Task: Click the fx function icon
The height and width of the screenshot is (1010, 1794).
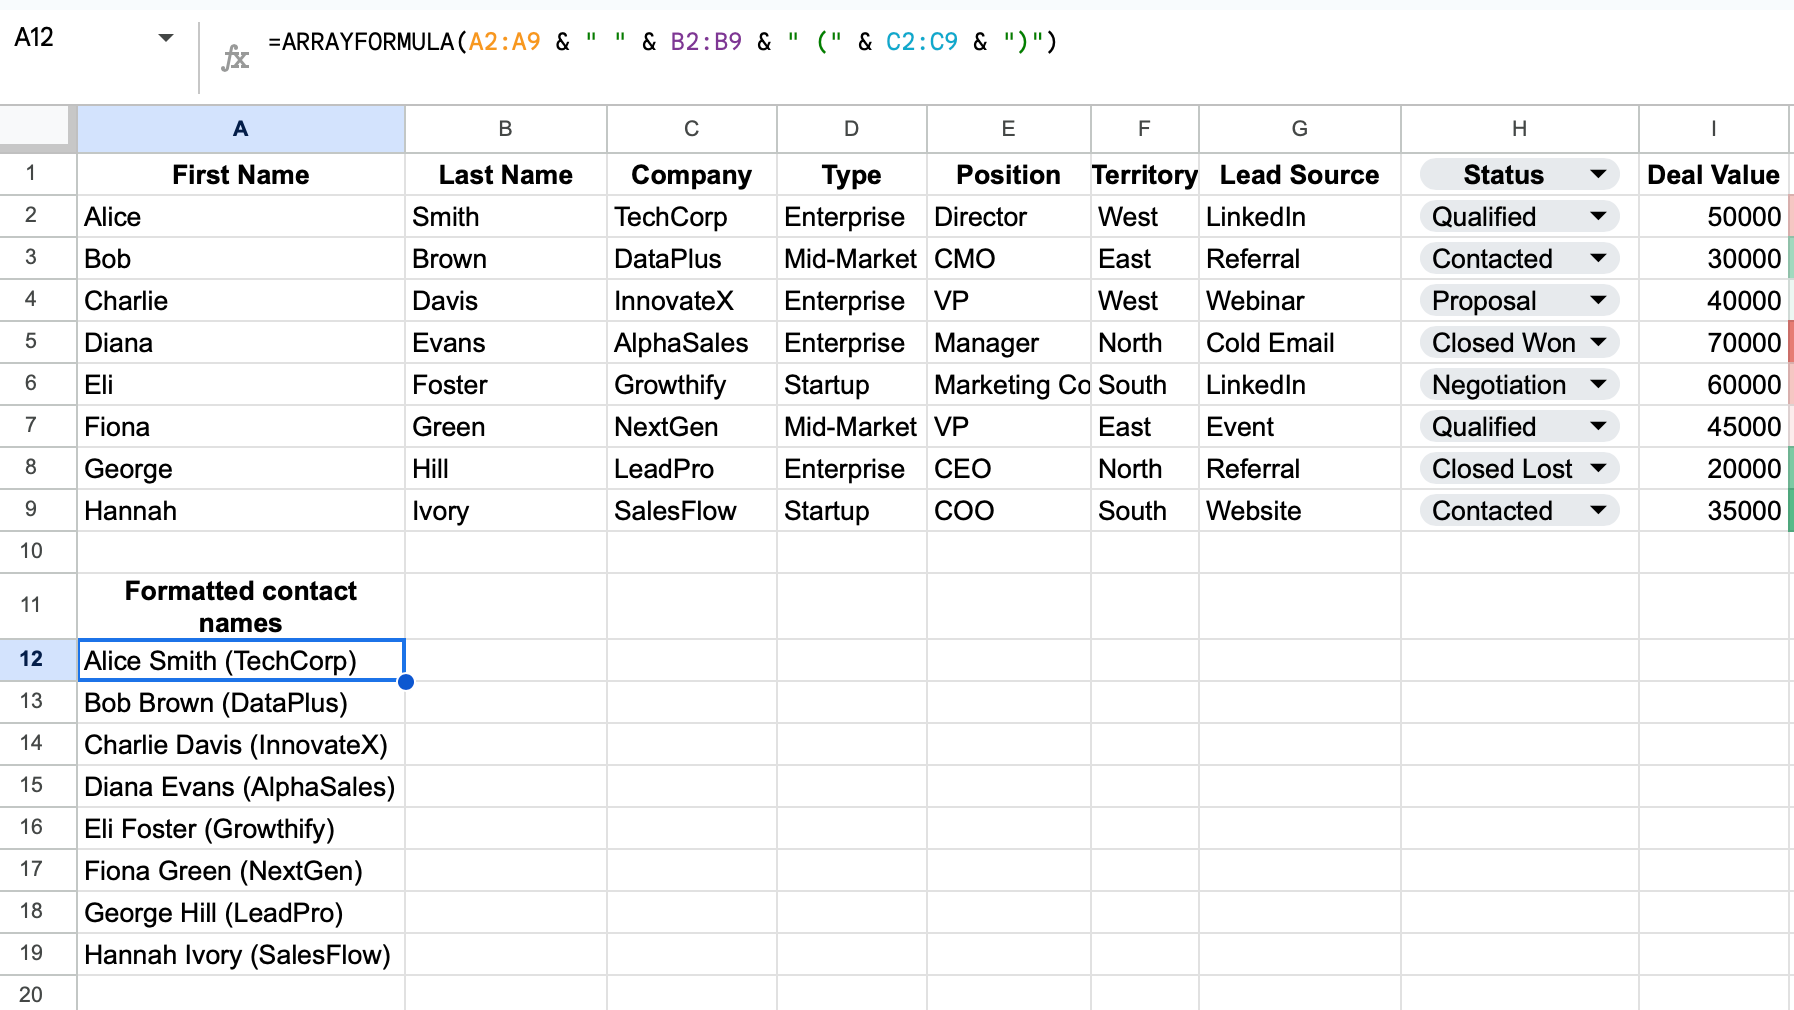Action: pos(235,58)
